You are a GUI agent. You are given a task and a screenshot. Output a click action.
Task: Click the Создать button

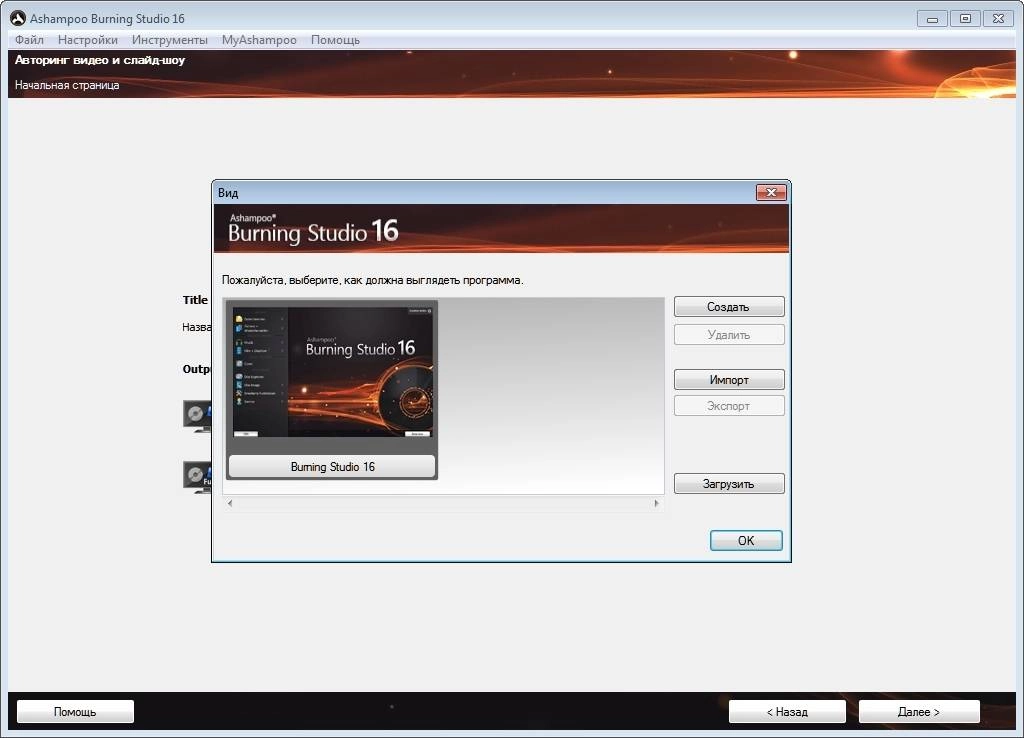(729, 307)
